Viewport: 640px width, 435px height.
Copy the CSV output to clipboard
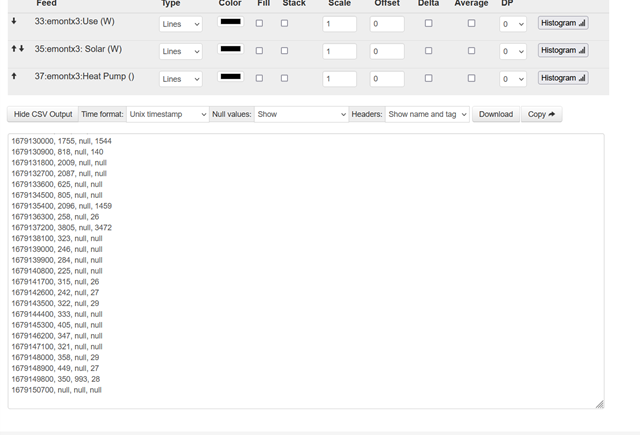[541, 114]
